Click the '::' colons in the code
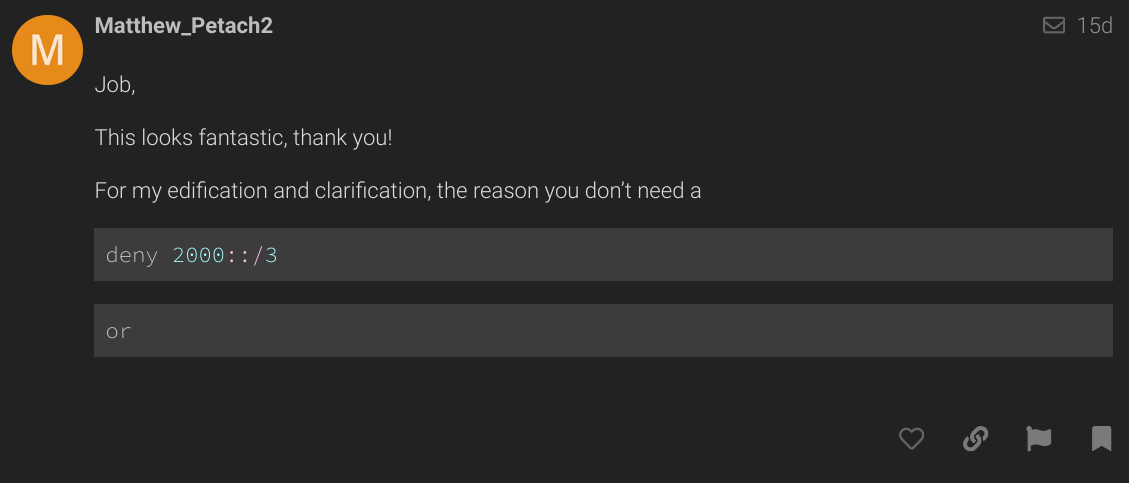This screenshot has height=483, width=1129. coord(238,255)
